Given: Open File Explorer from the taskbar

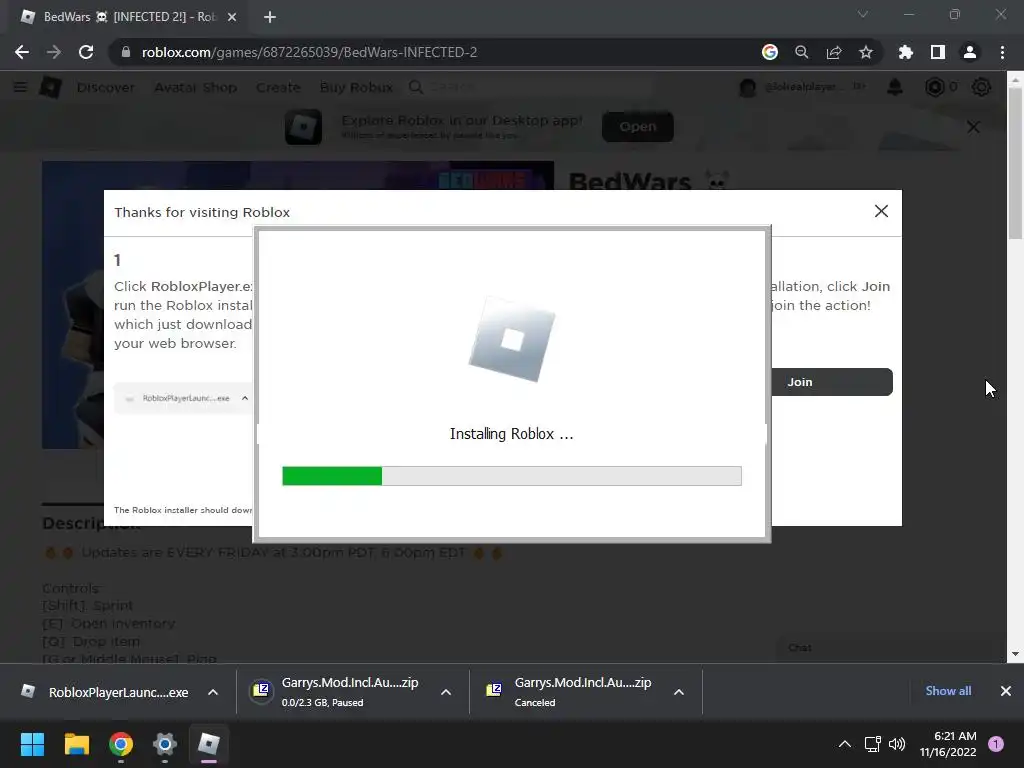Looking at the screenshot, I should pos(76,744).
